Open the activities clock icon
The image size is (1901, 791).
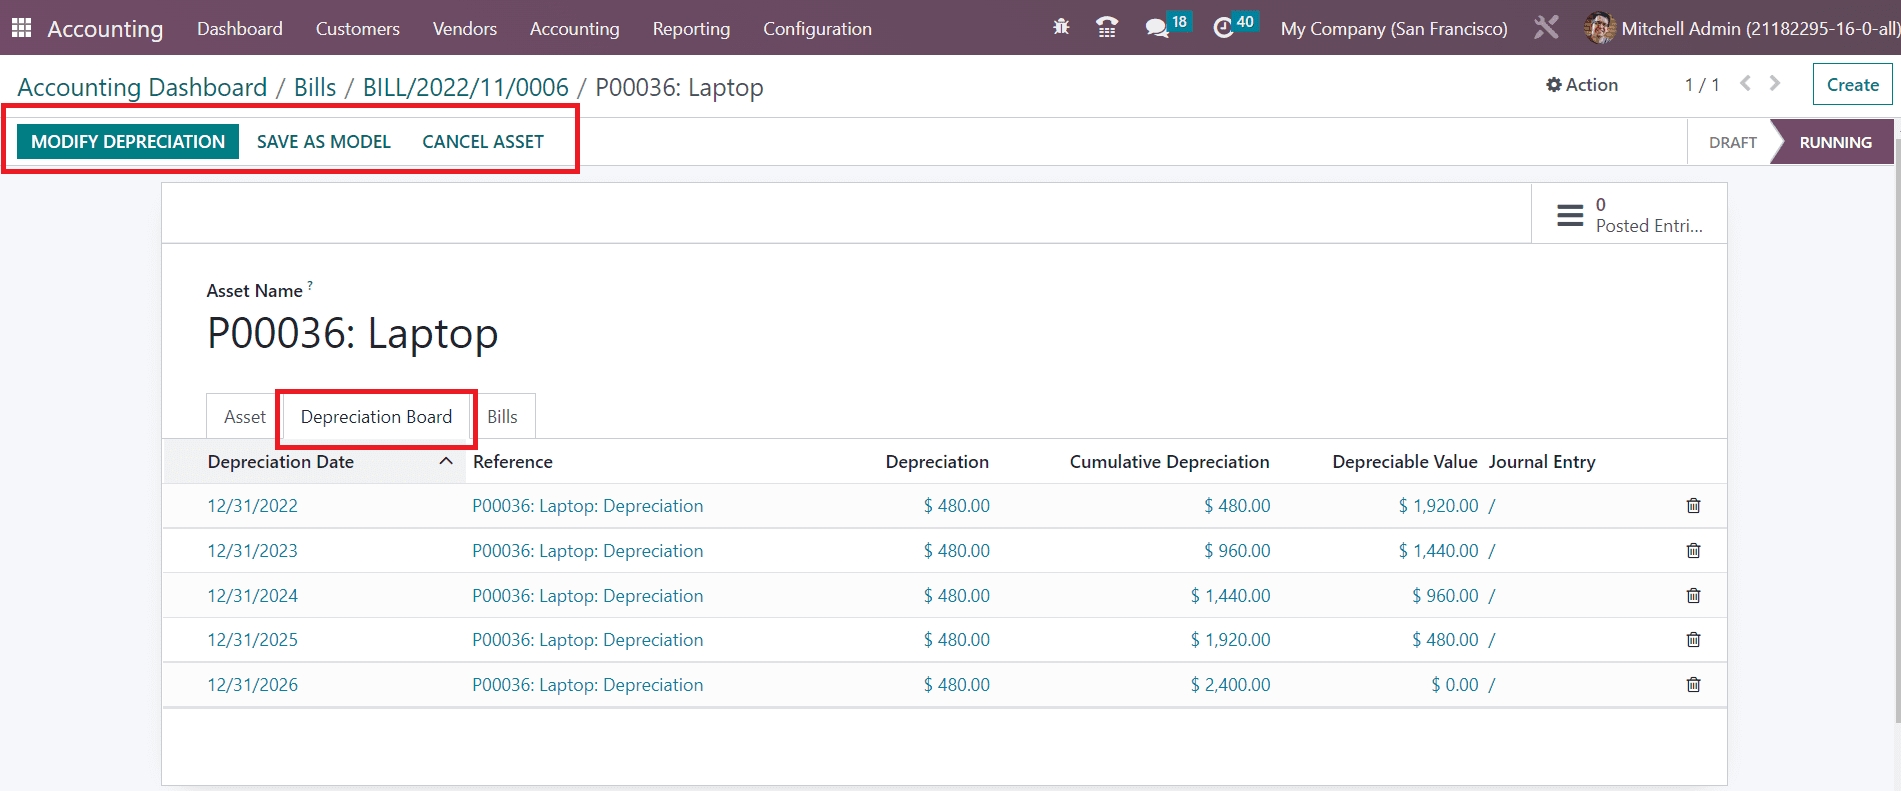pos(1223,28)
